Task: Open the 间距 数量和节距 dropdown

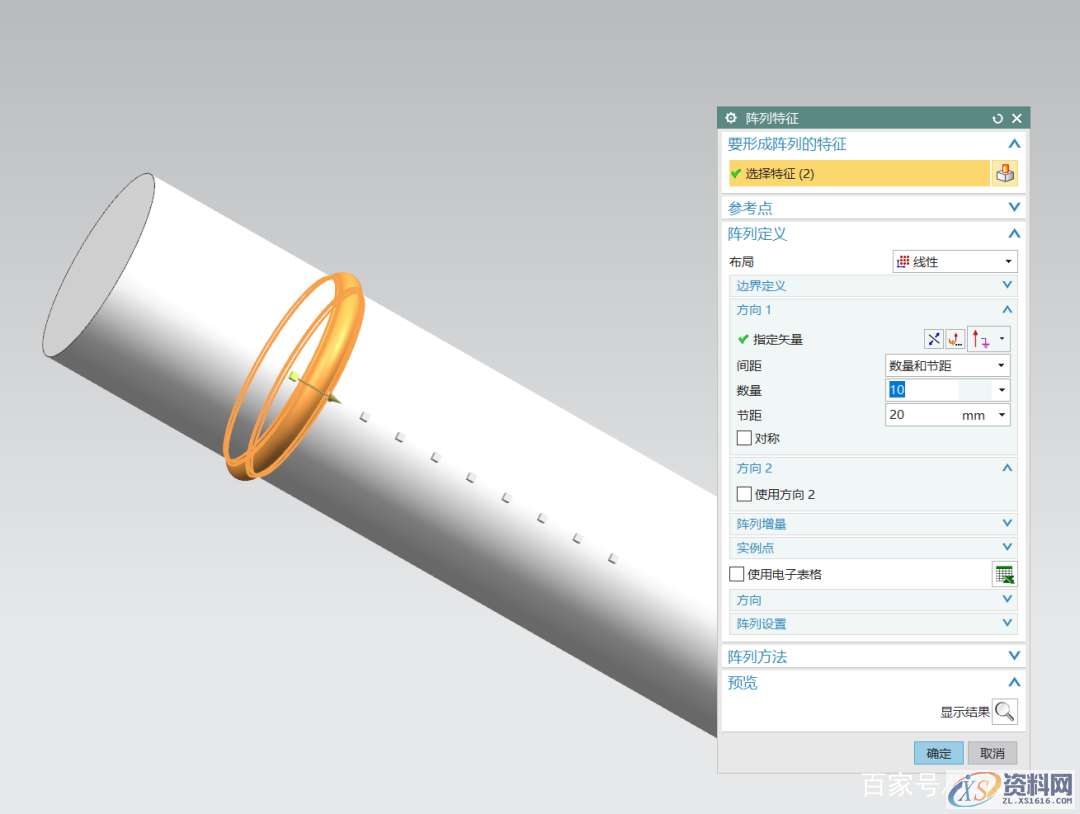Action: point(947,366)
